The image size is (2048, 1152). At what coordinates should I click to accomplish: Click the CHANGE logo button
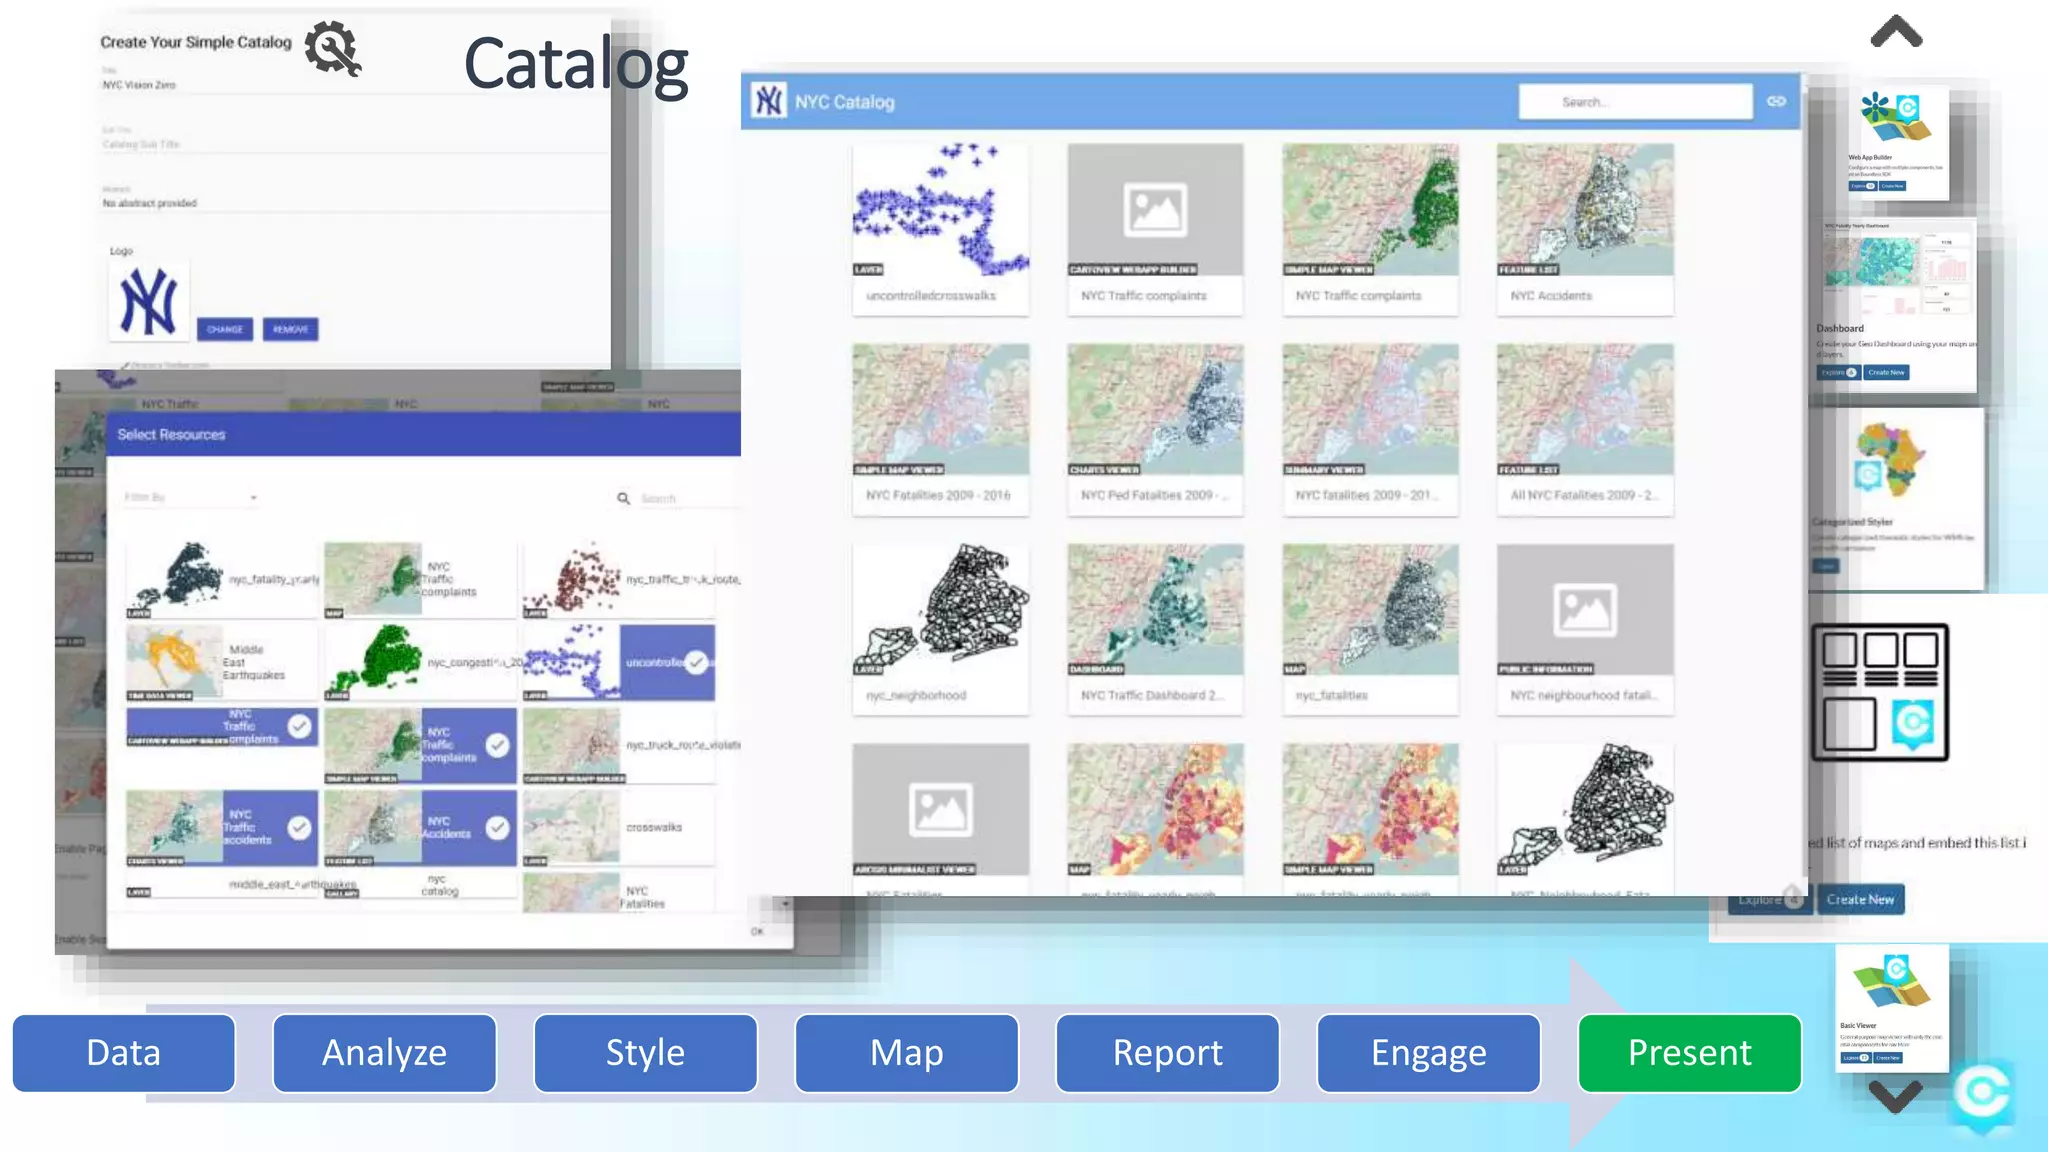point(225,329)
